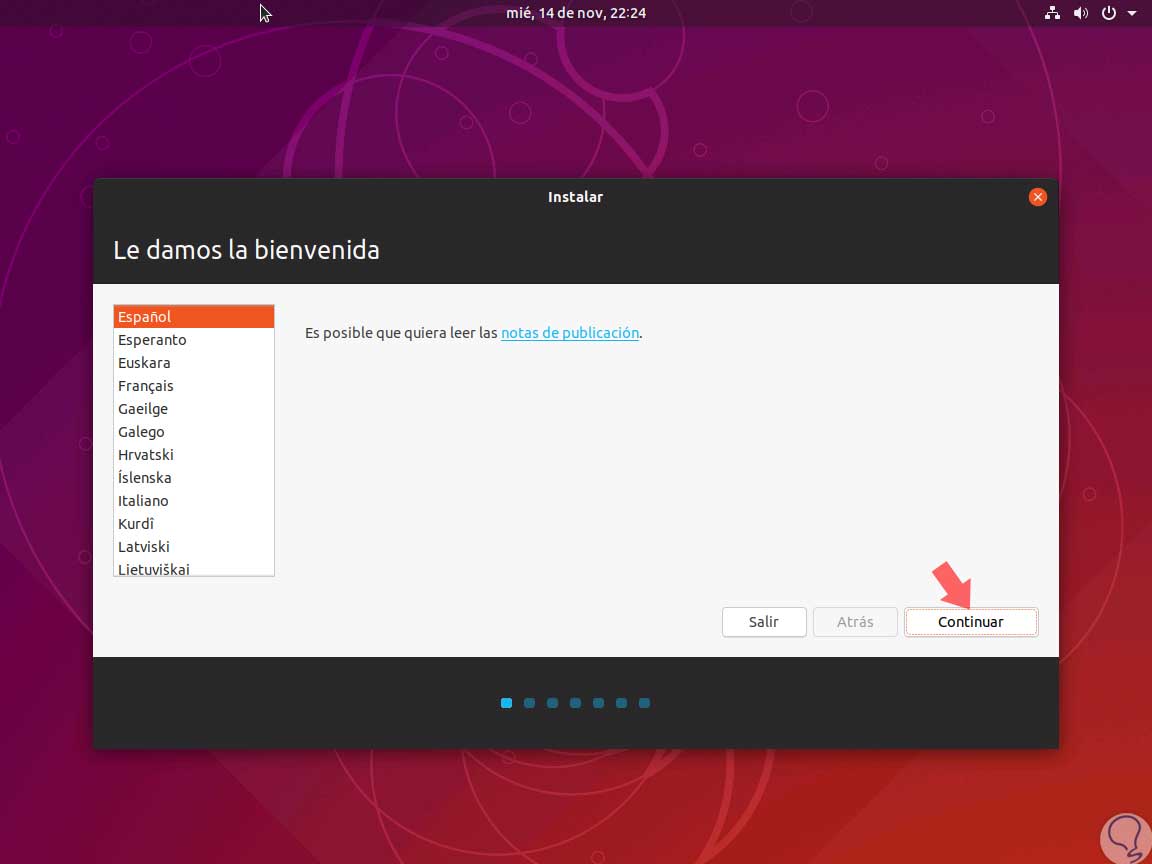Viewport: 1152px width, 864px height.
Task: Click the Salir button
Action: pyautogui.click(x=764, y=622)
